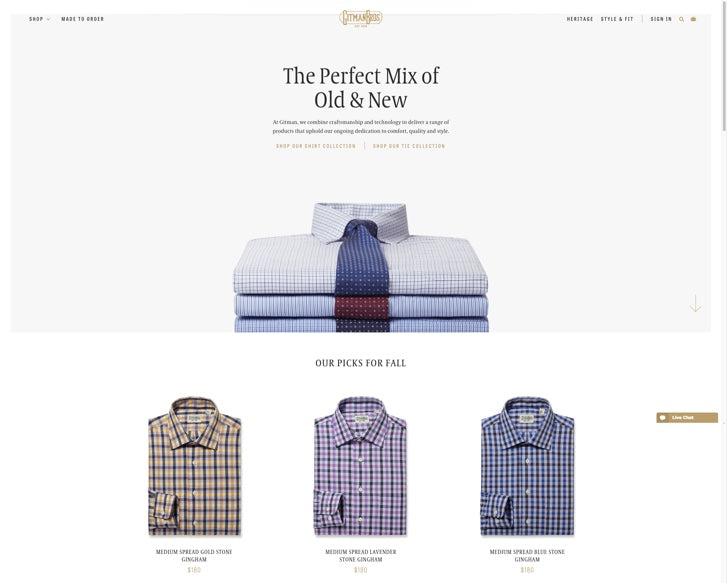Image resolution: width=727 pixels, height=583 pixels.
Task: Open the shopping bag icon
Action: (x=694, y=19)
